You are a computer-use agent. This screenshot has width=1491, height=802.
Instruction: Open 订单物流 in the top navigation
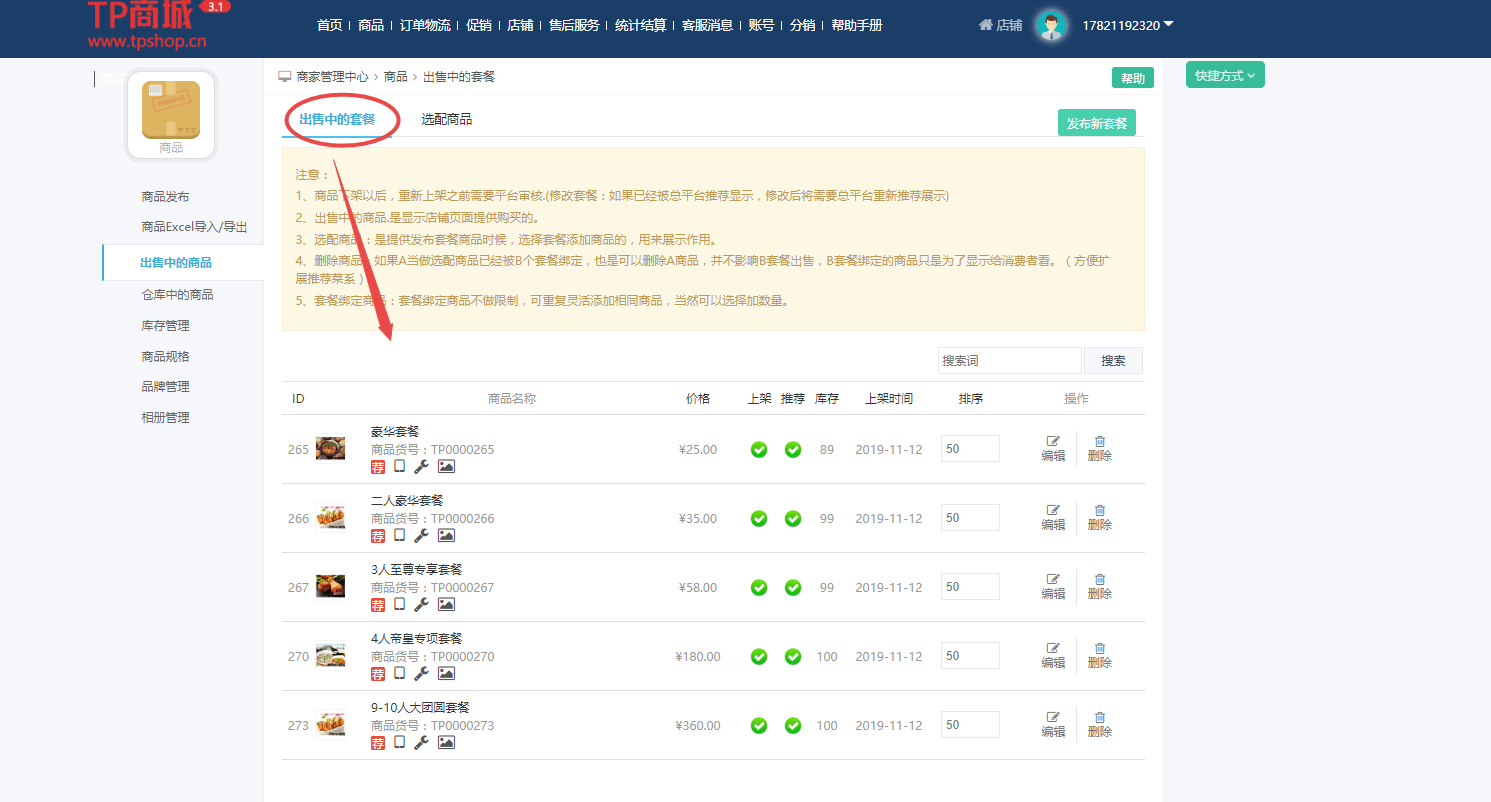(x=425, y=25)
